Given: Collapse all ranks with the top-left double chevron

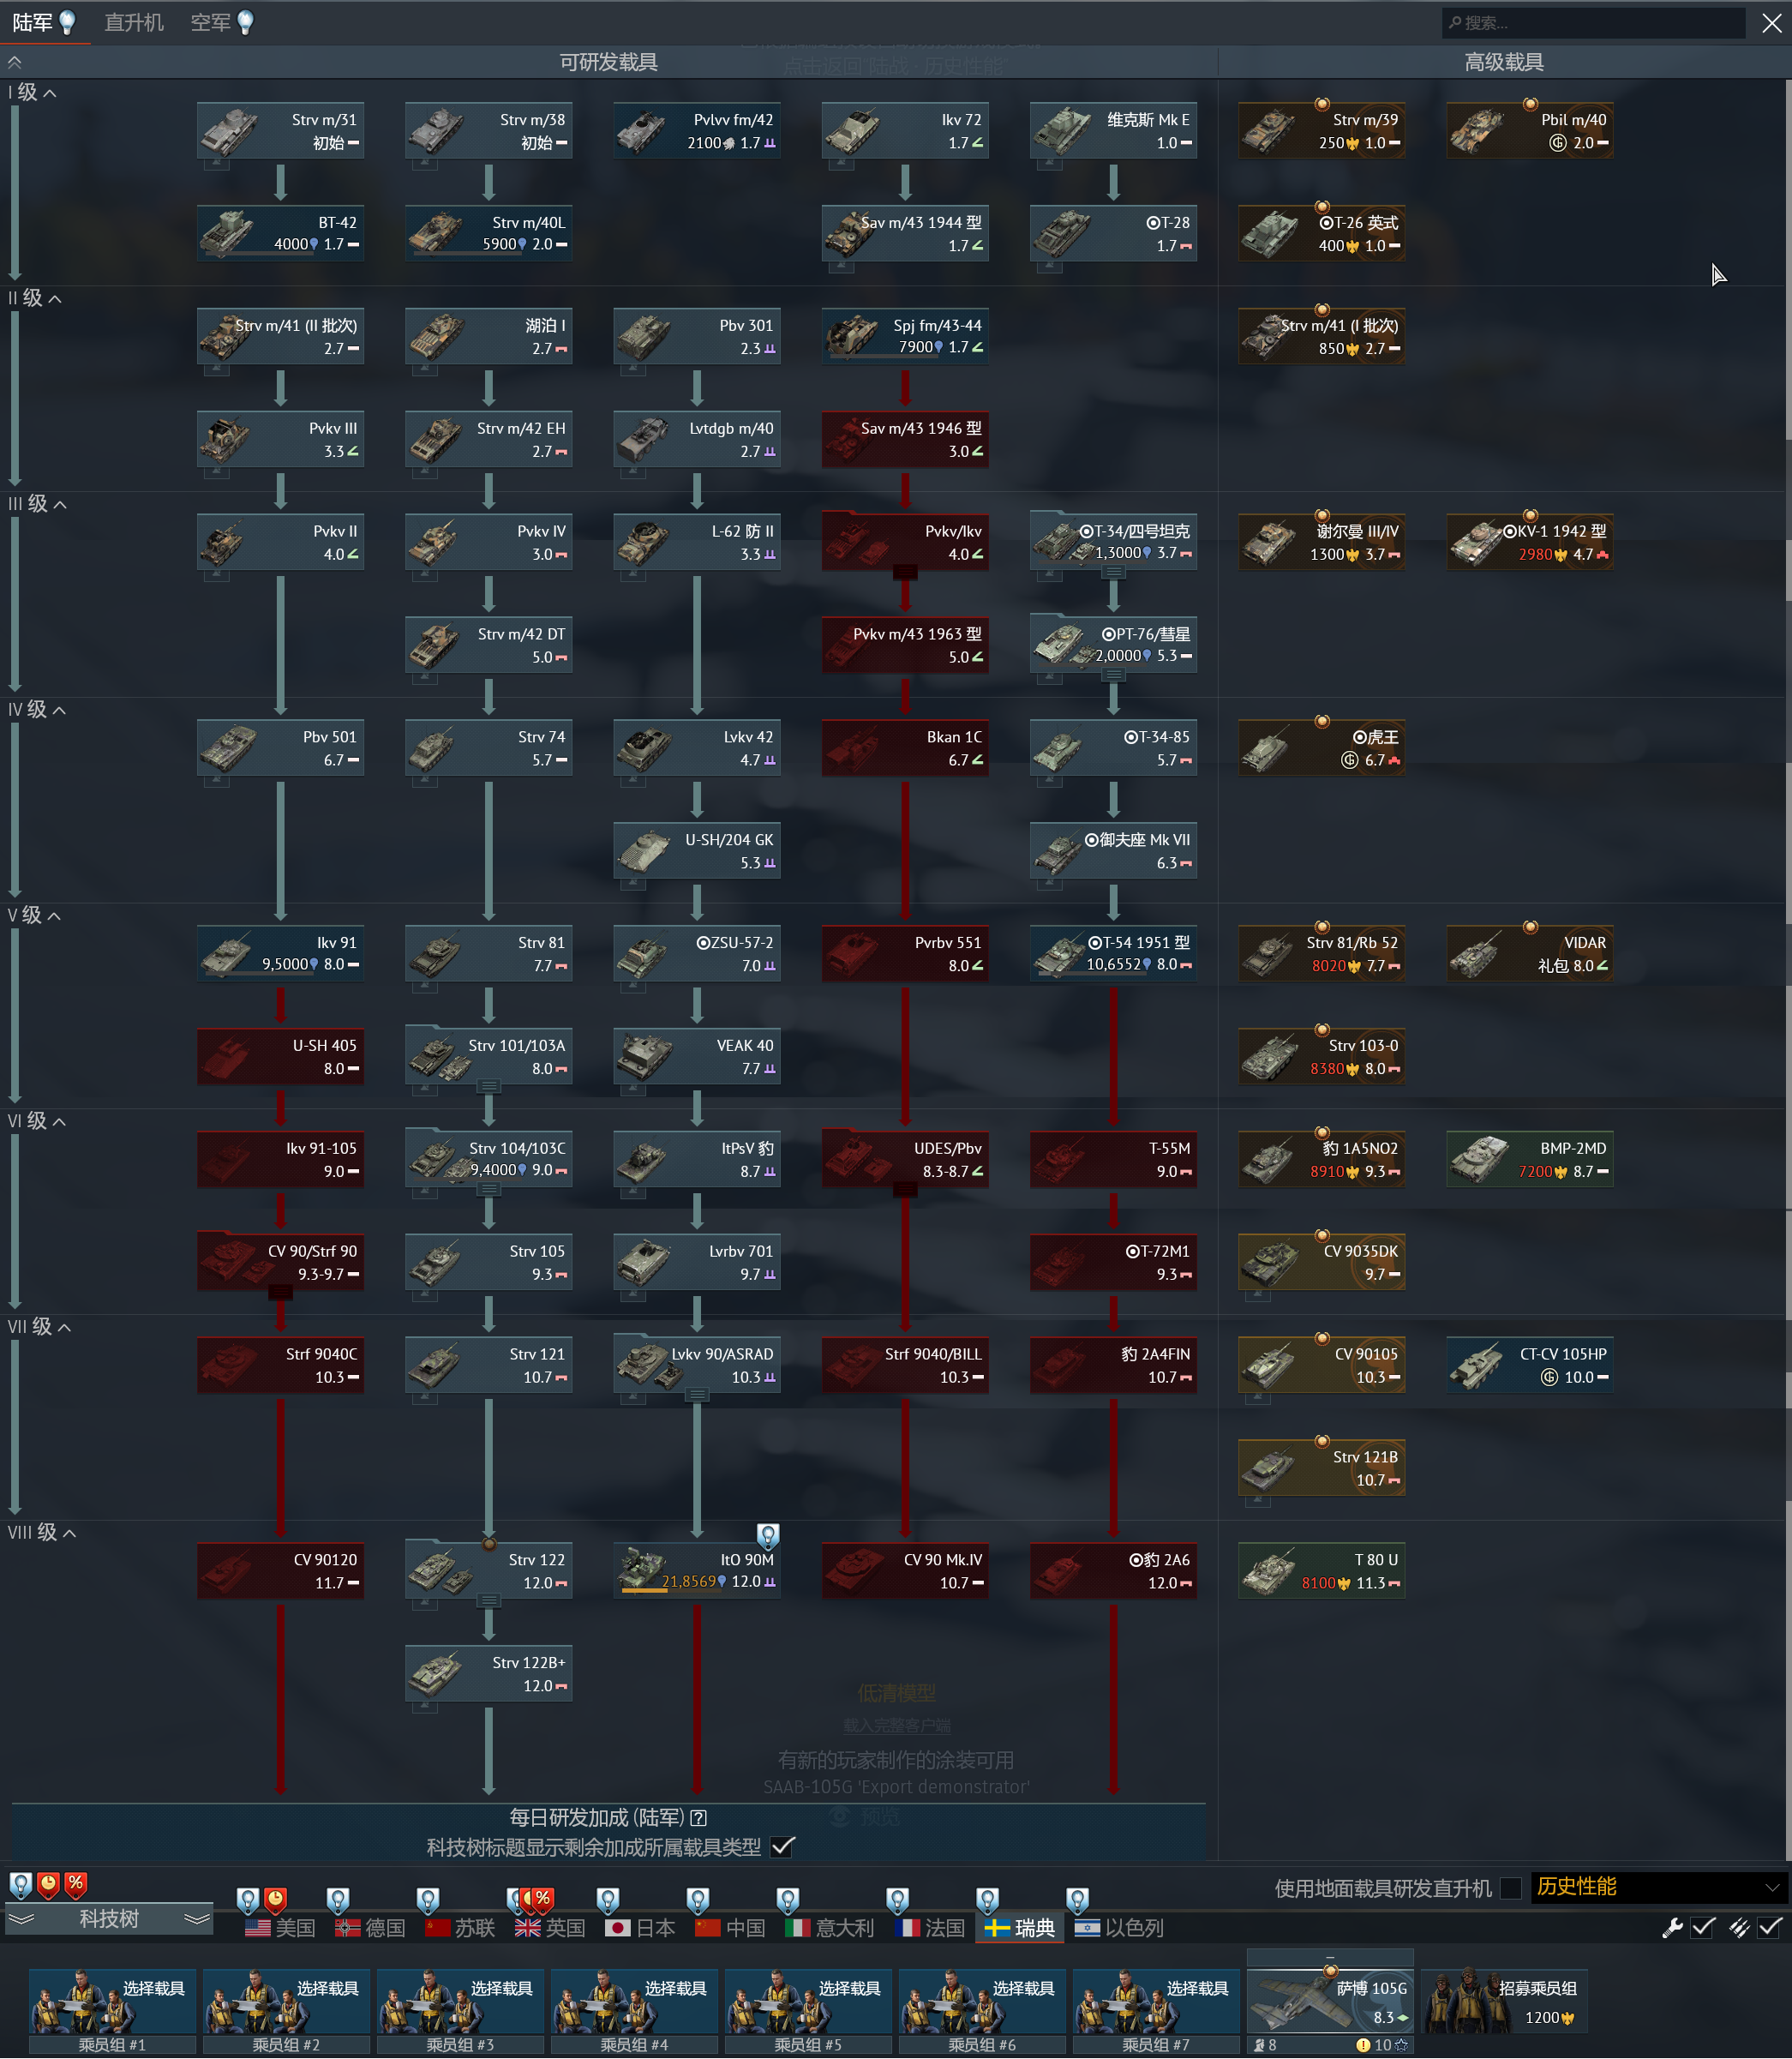Looking at the screenshot, I should [15, 62].
